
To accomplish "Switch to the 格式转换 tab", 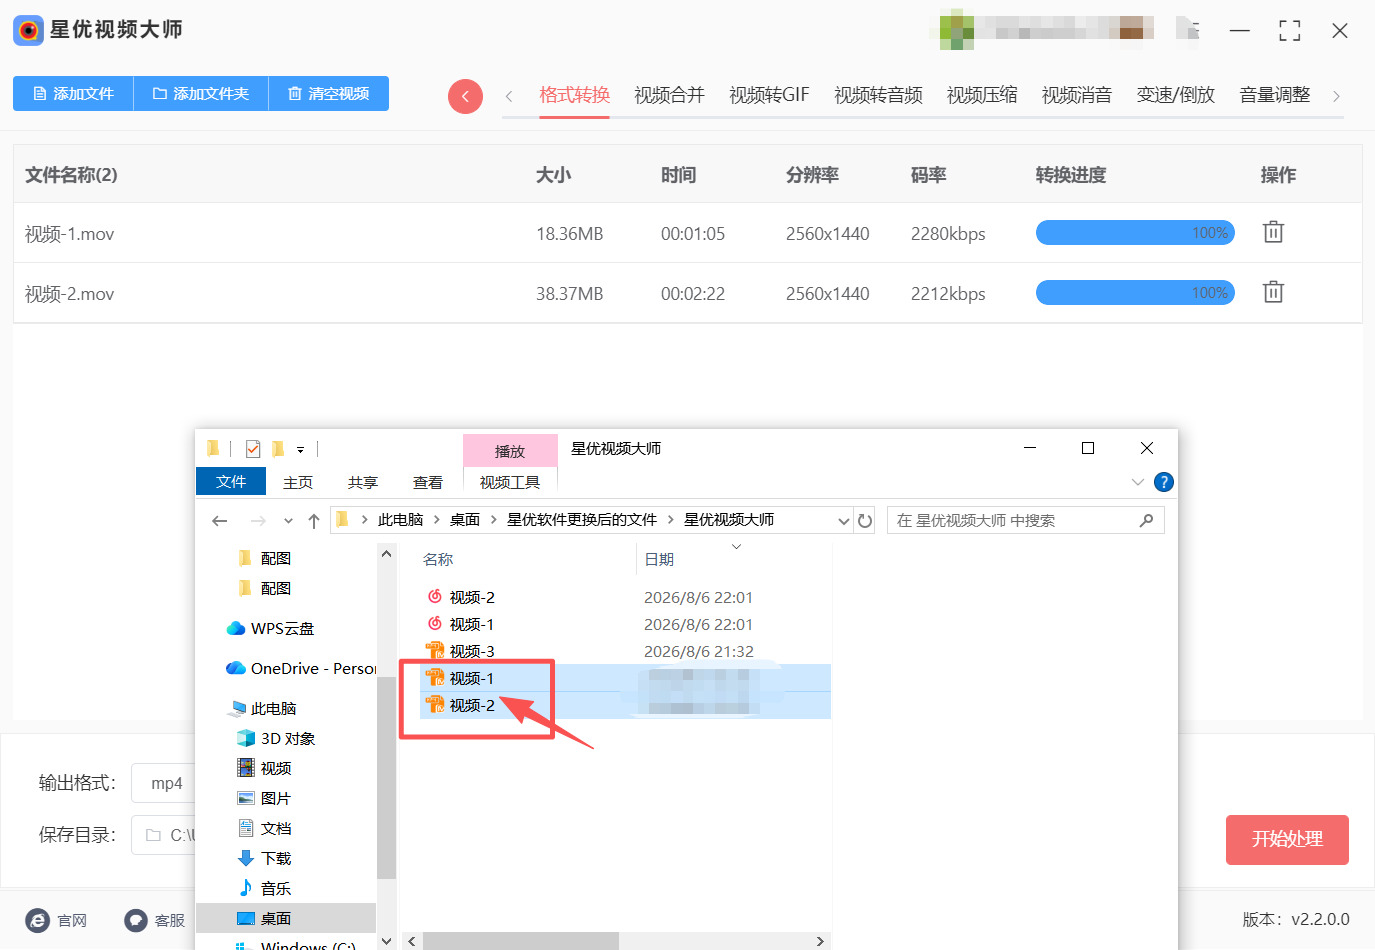I will [574, 95].
